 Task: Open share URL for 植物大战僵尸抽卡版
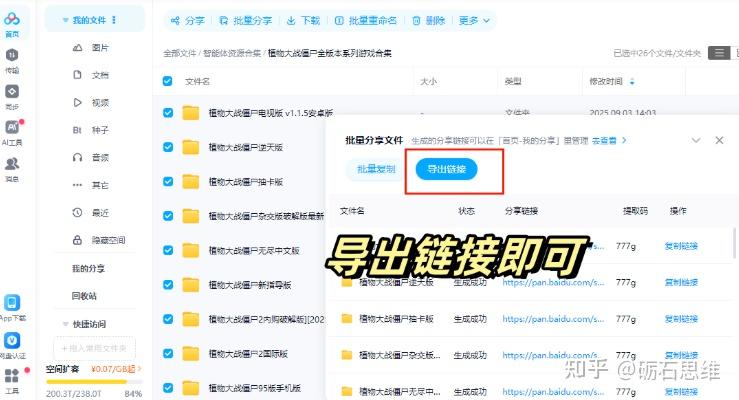pyautogui.click(x=553, y=319)
